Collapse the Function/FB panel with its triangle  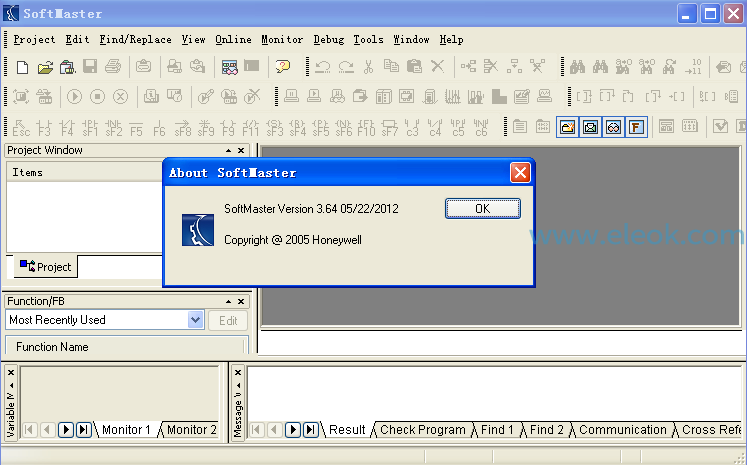point(228,302)
